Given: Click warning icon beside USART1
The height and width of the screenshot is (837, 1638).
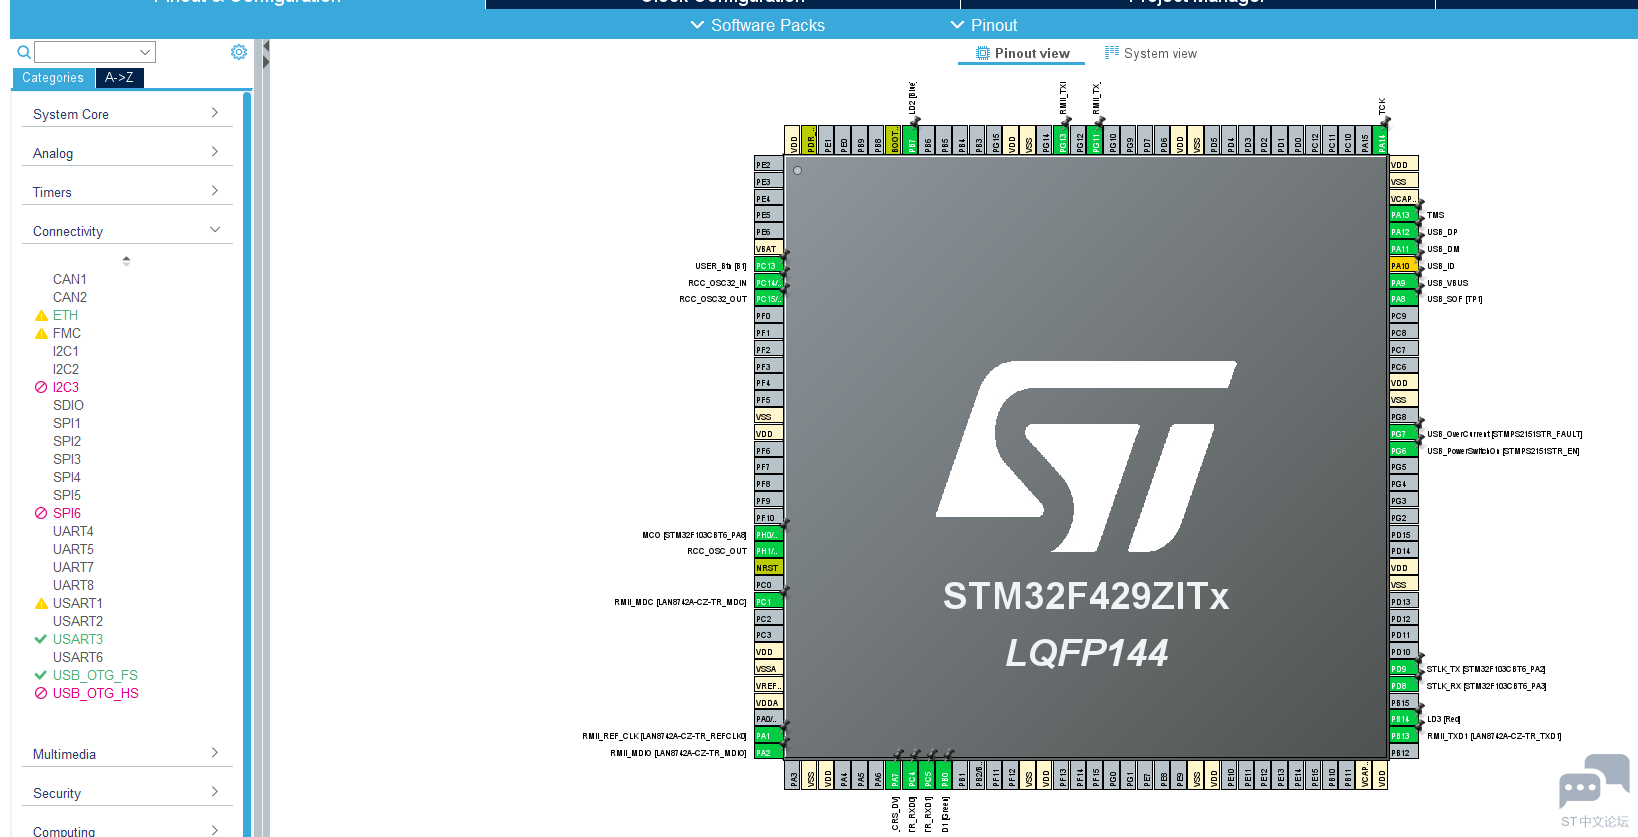Looking at the screenshot, I should (x=41, y=603).
